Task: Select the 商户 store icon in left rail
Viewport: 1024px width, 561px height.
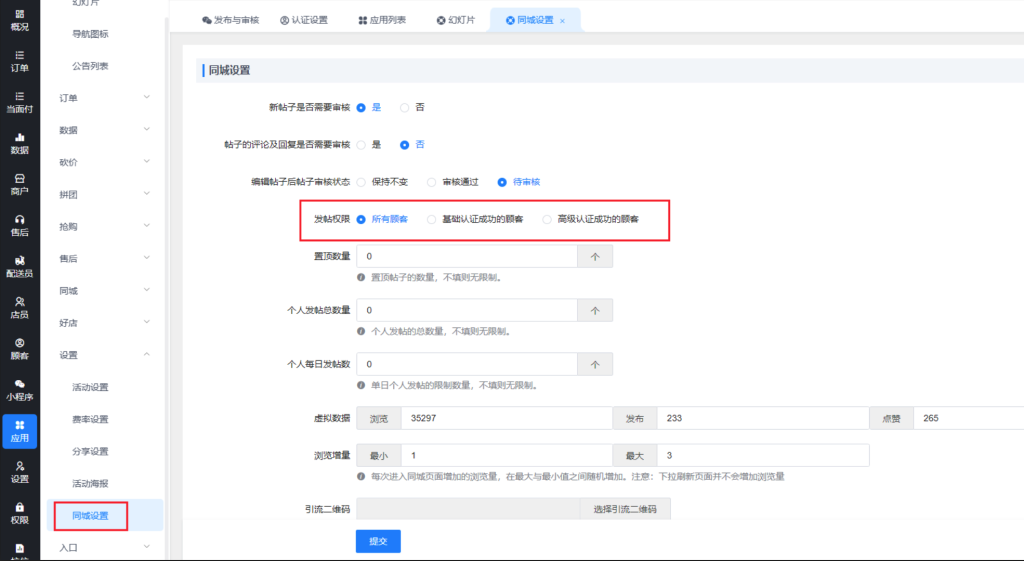Action: (19, 183)
